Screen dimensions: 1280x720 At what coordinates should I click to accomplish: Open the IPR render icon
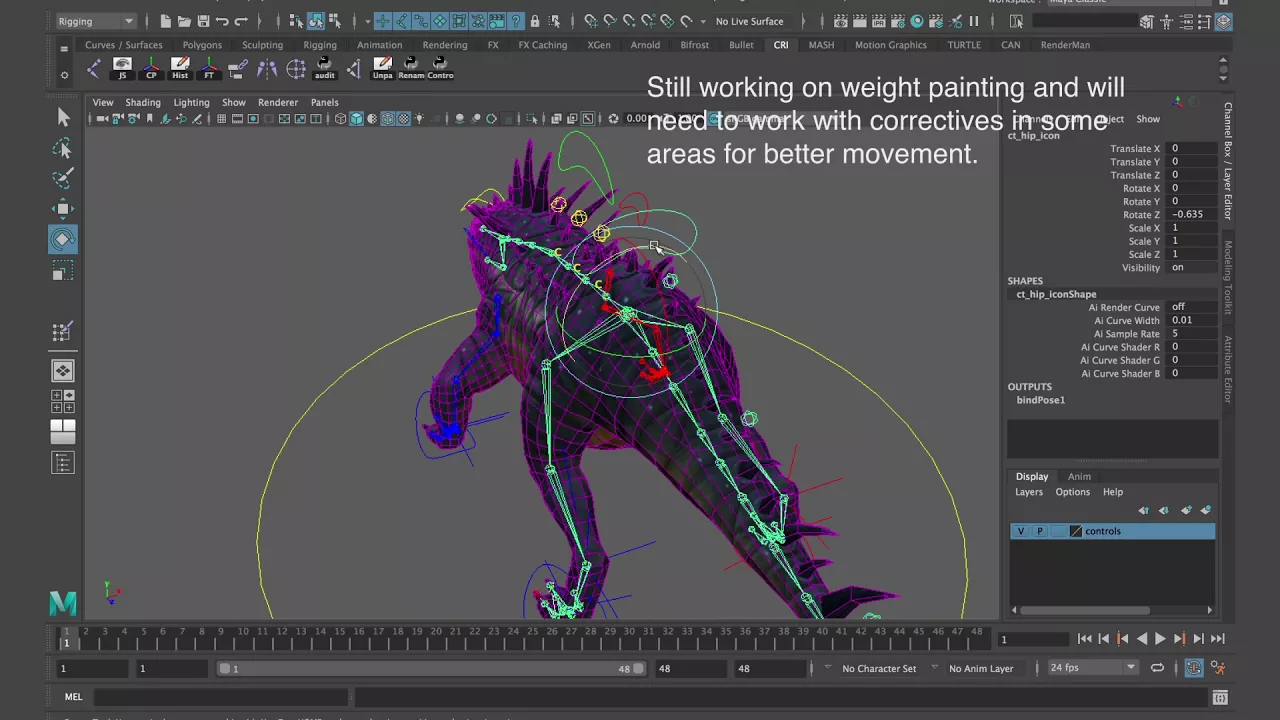click(878, 21)
